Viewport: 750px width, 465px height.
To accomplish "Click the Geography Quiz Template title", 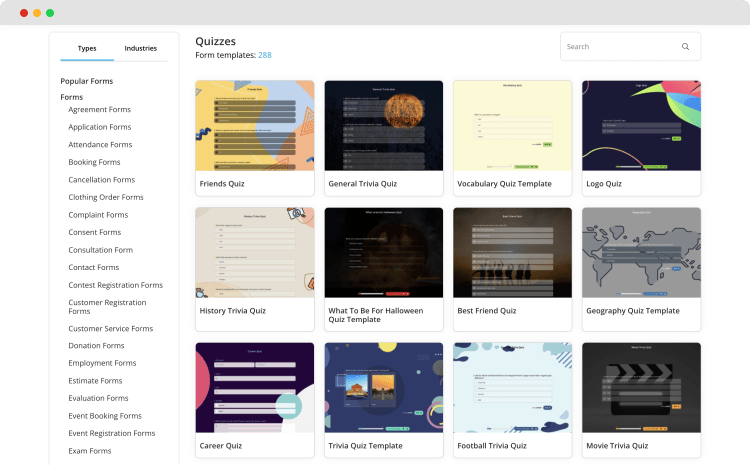I will 633,310.
